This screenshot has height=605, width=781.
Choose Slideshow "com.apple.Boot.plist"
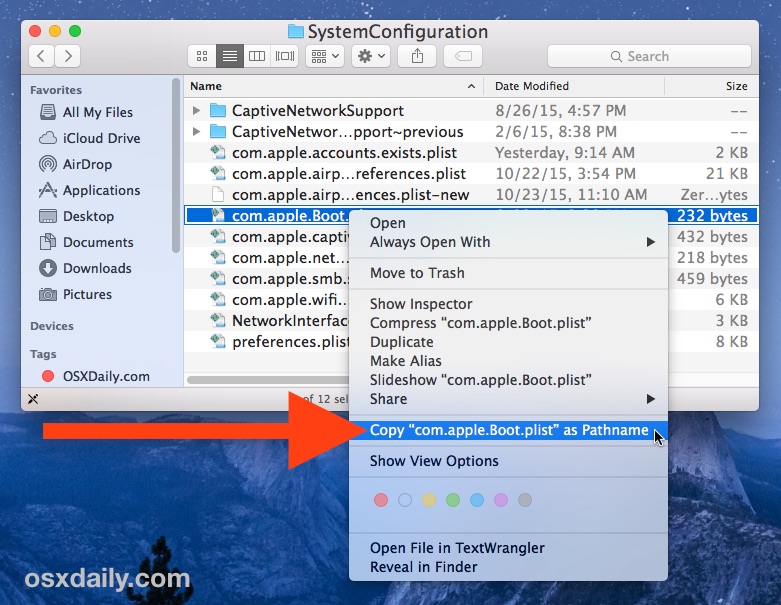tap(508, 380)
